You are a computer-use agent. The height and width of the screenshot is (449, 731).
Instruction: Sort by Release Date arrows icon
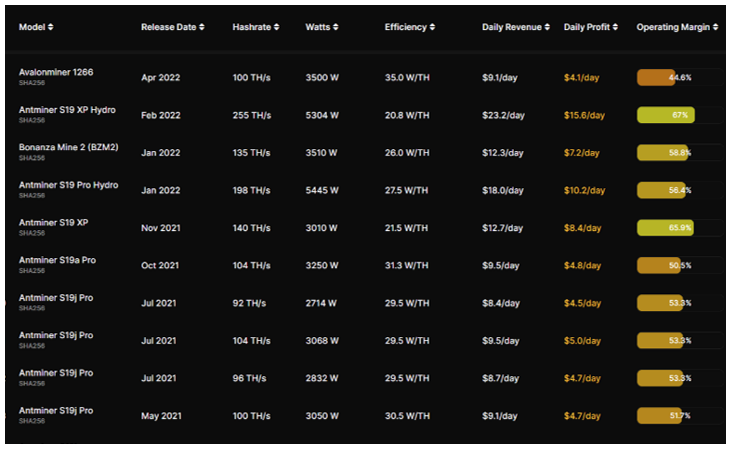(x=201, y=27)
